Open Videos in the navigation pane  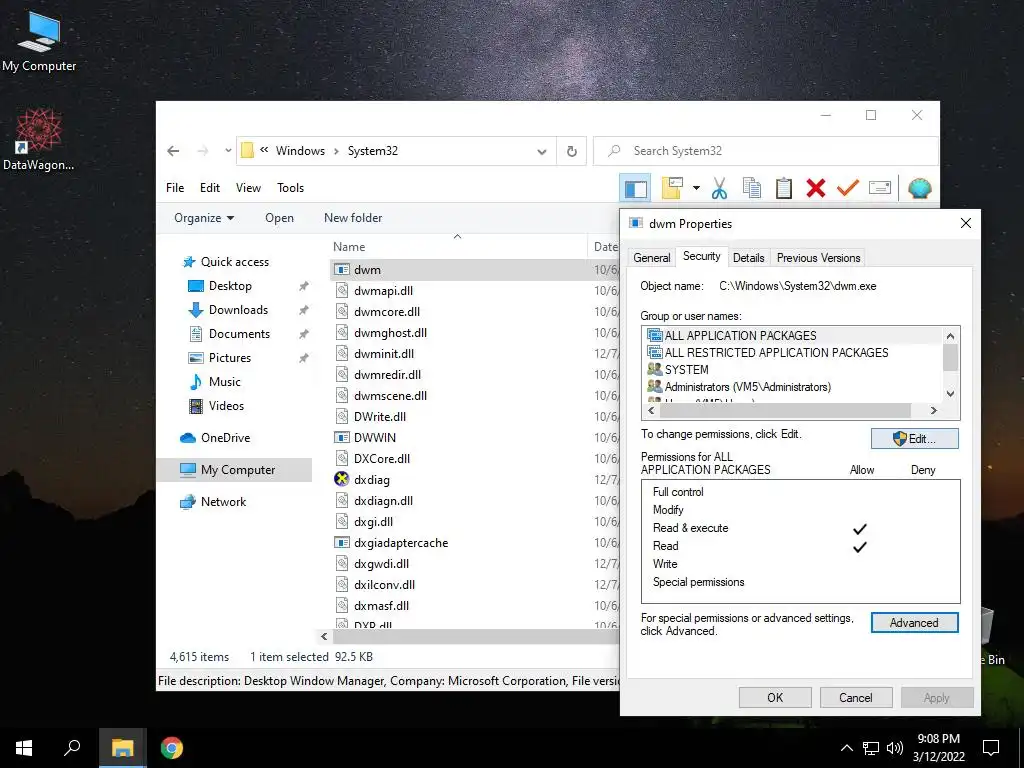pyautogui.click(x=226, y=406)
